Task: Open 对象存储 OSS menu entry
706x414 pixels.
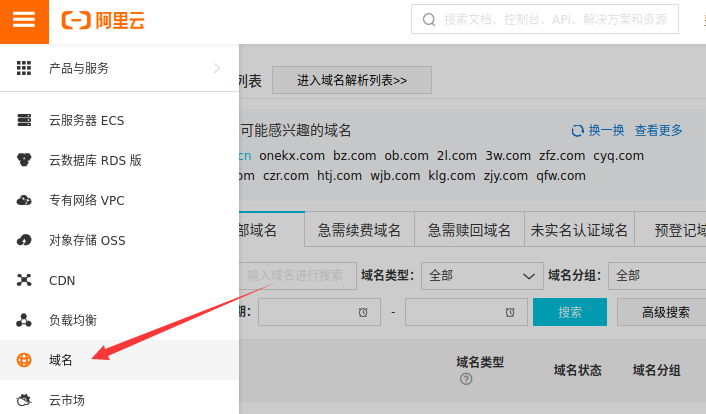Action: point(119,240)
